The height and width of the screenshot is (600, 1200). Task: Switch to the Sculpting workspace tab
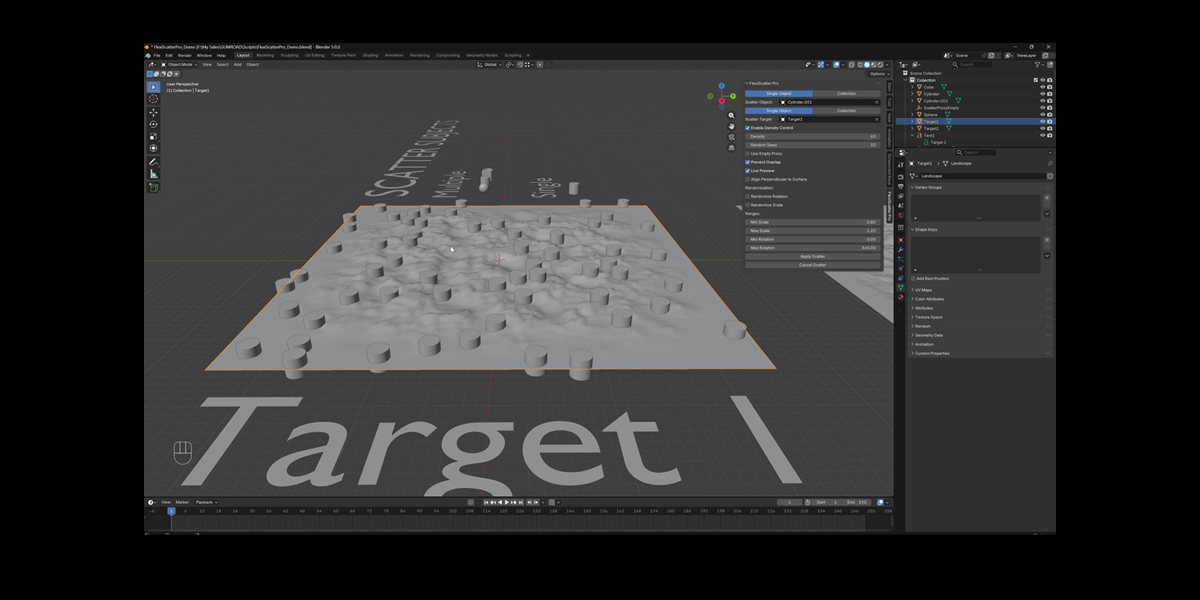point(289,55)
